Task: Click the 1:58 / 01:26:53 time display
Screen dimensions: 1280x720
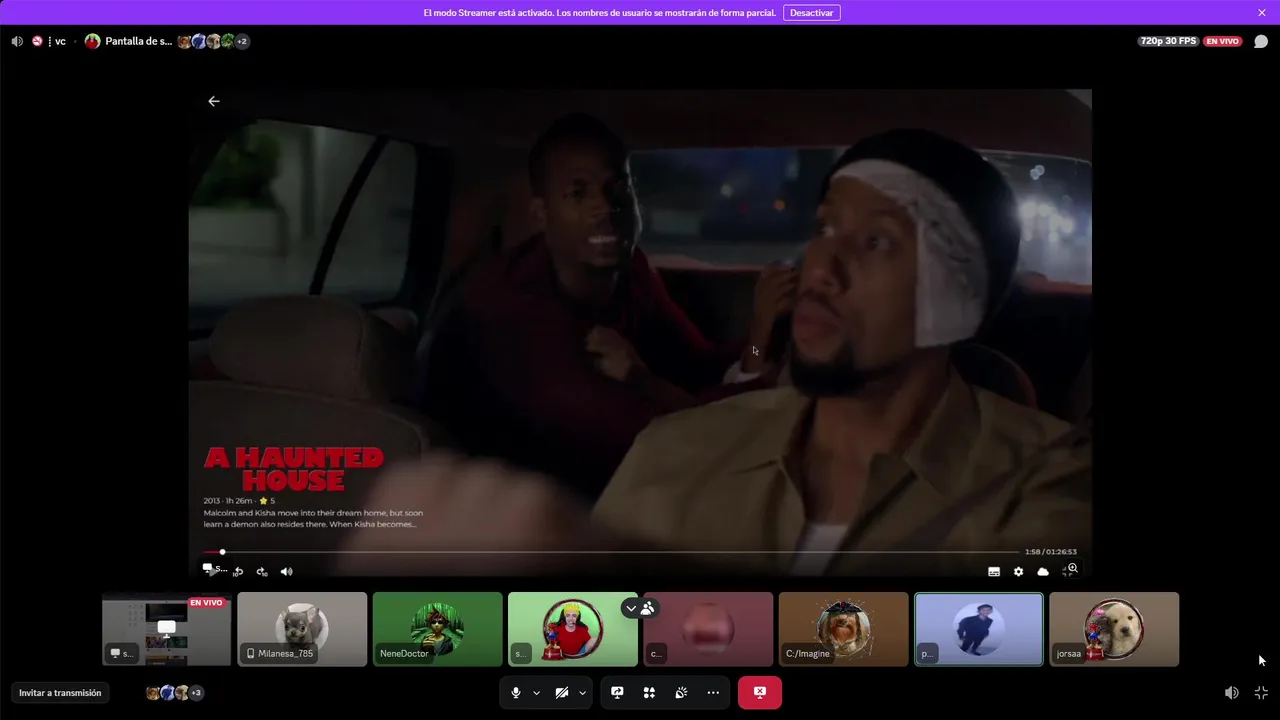Action: (x=1050, y=552)
